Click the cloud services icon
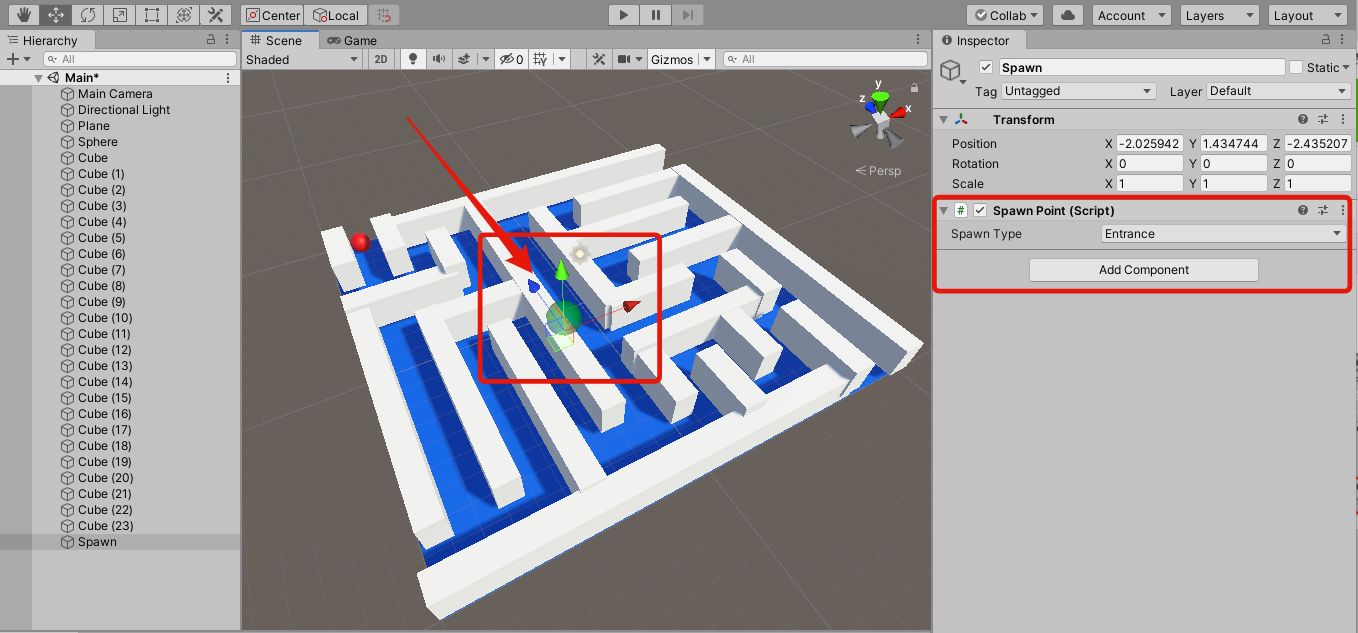The image size is (1358, 633). pos(1069,15)
